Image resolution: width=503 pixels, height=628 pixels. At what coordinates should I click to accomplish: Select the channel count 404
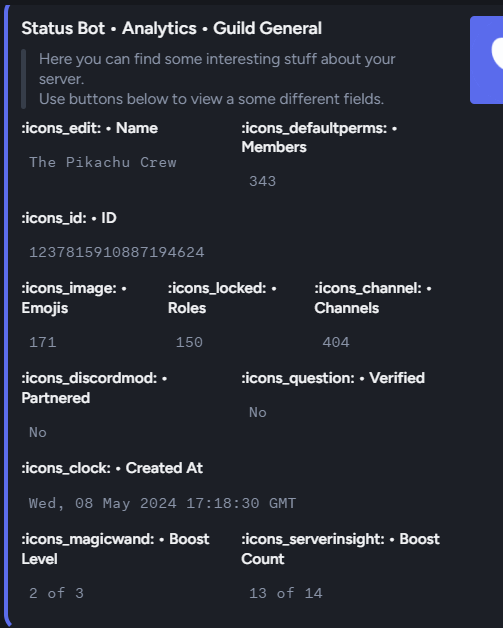(336, 342)
